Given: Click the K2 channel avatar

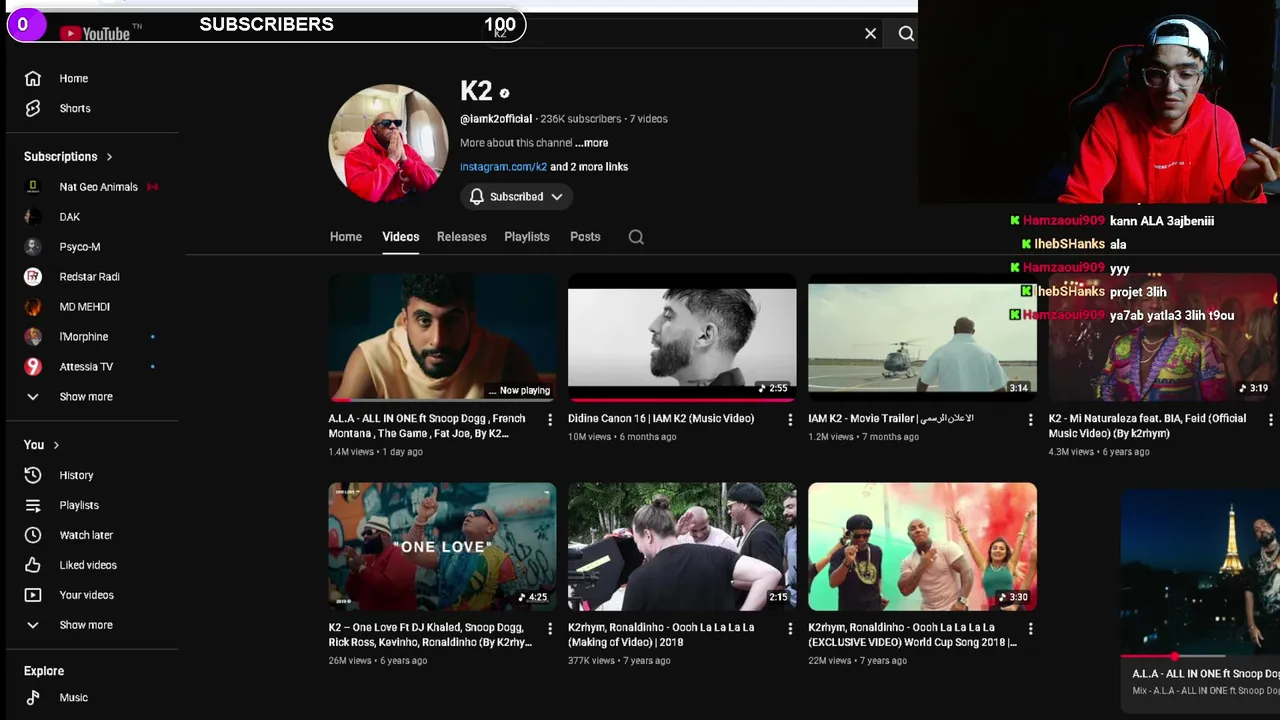Looking at the screenshot, I should 388,143.
